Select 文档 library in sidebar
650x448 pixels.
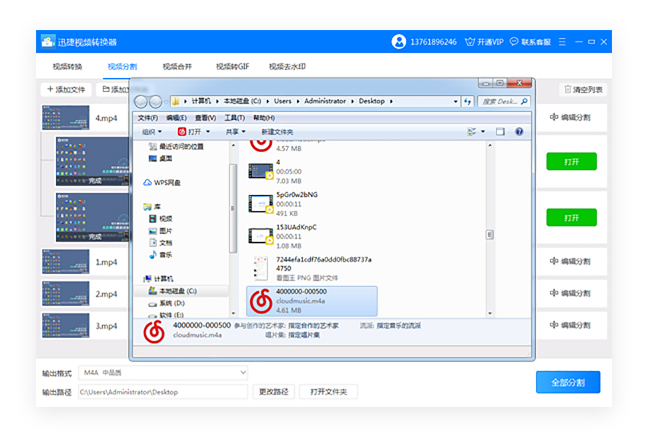(x=160, y=242)
